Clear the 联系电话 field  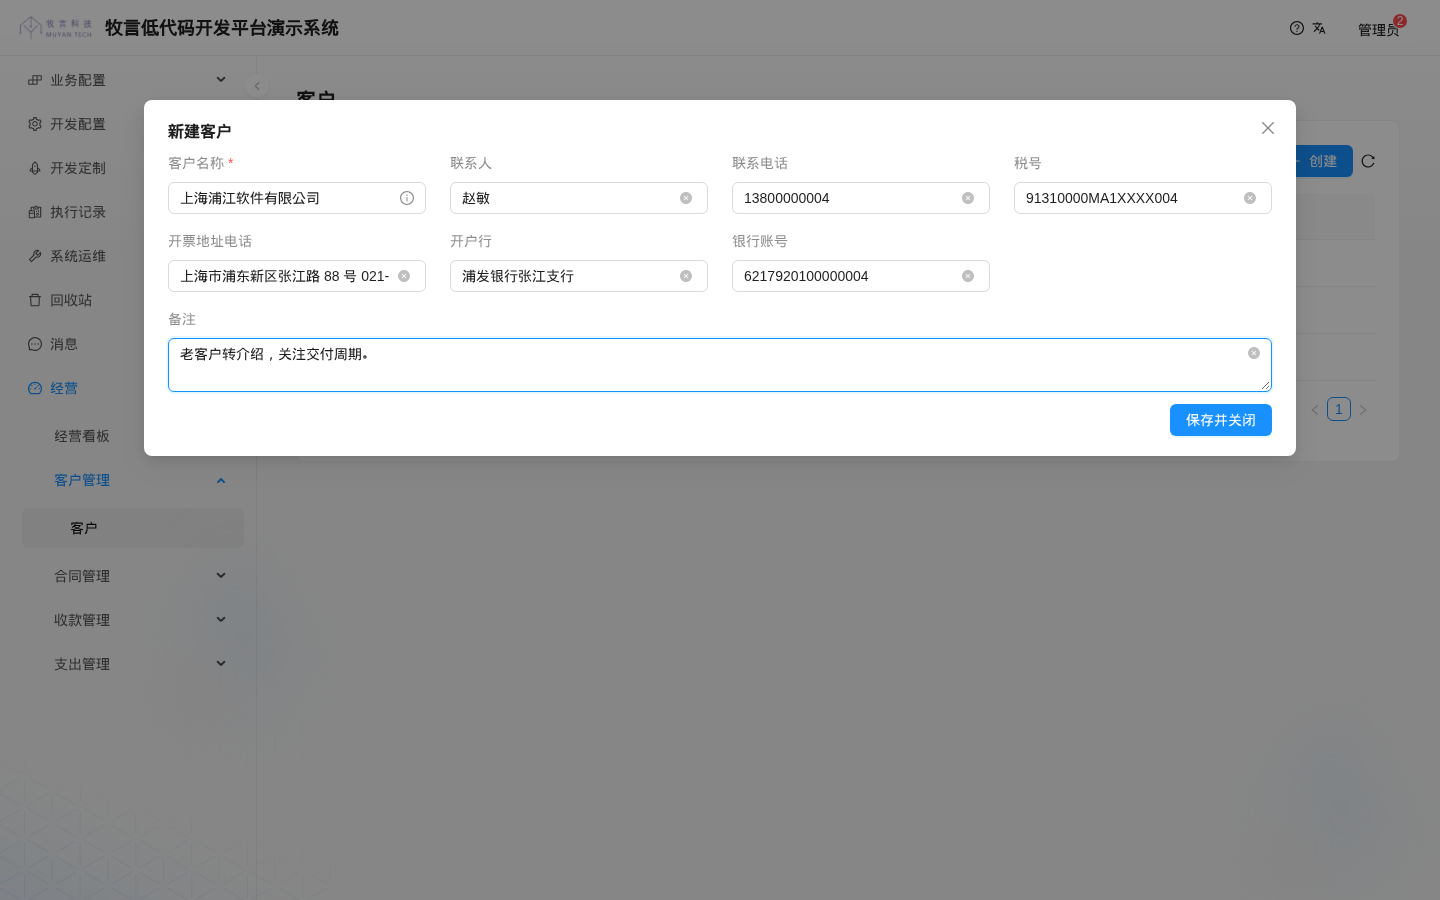tap(968, 198)
